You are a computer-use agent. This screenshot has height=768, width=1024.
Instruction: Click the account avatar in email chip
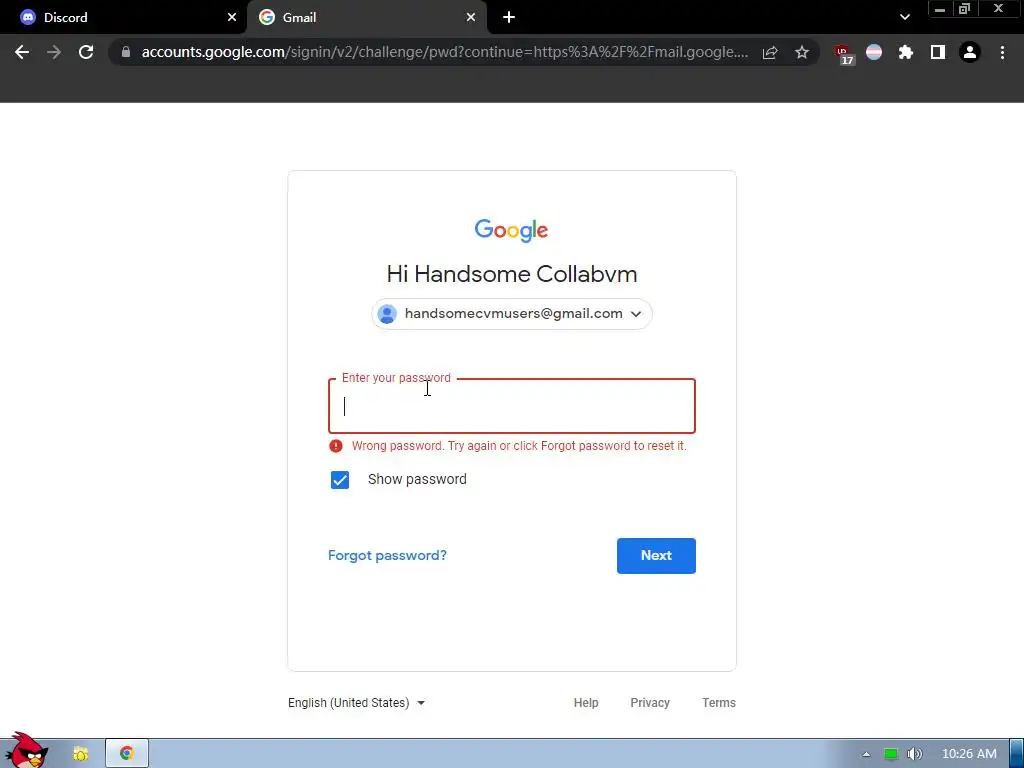coord(387,314)
